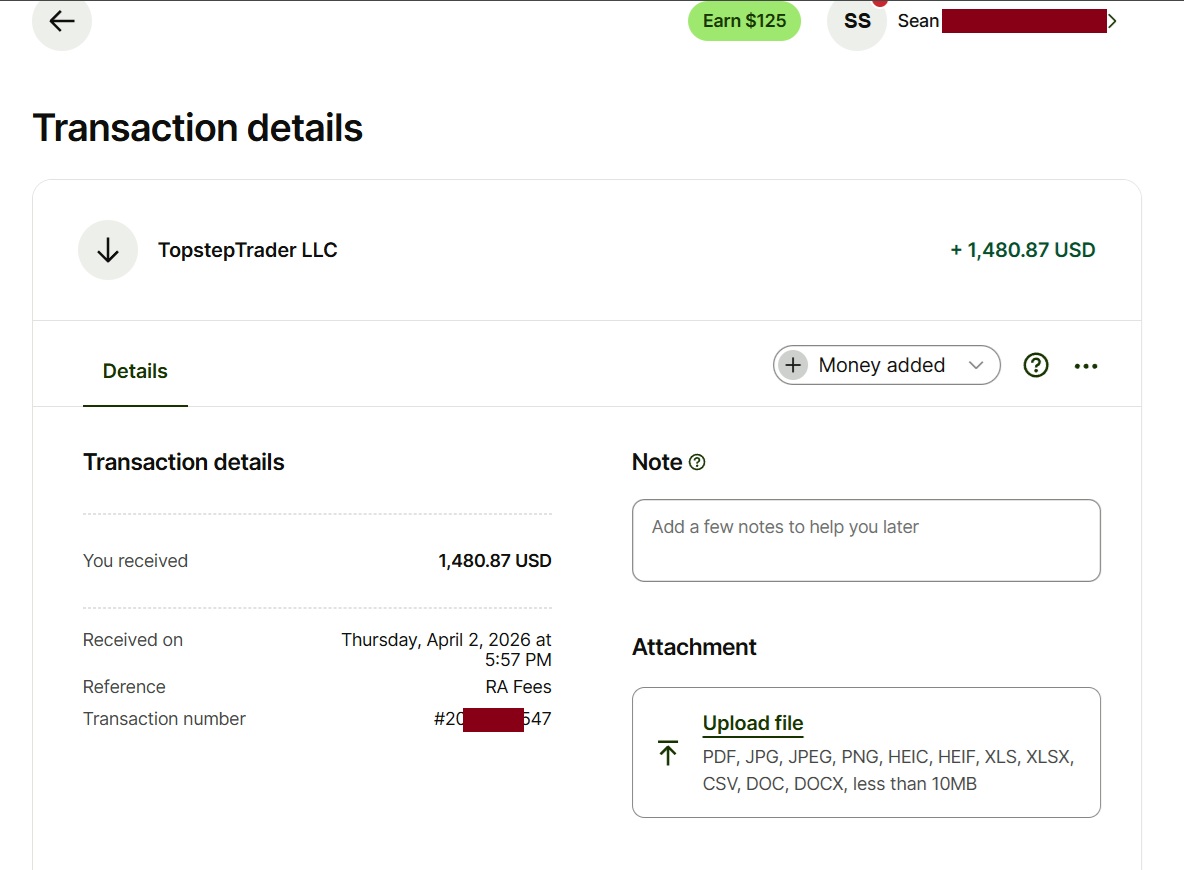The image size is (1184, 870).
Task: Open help question mark icon near Money added
Action: [x=1036, y=366]
